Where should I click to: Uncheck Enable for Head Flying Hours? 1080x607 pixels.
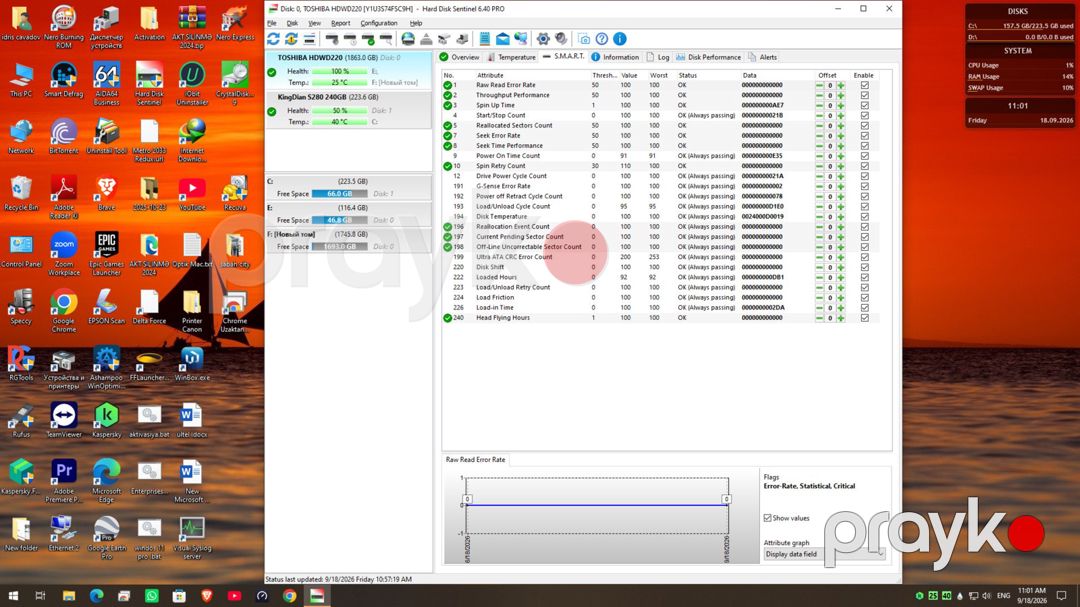[x=864, y=318]
